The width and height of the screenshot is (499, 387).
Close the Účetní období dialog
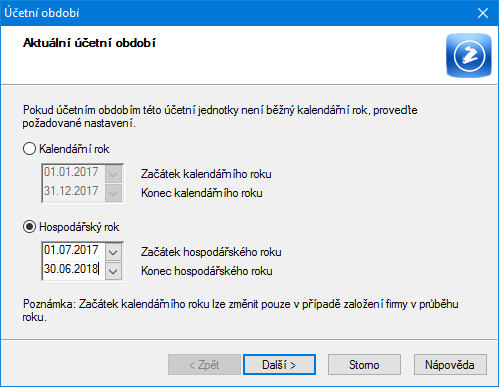click(x=483, y=13)
